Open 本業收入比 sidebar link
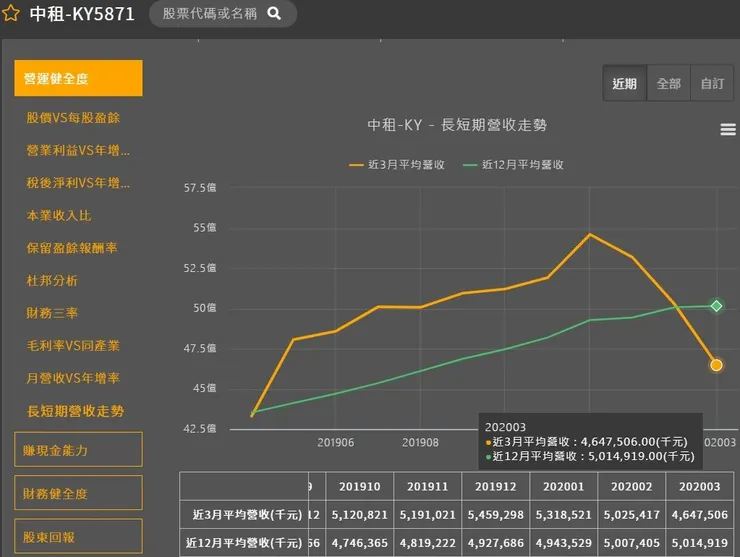Image resolution: width=740 pixels, height=557 pixels. pos(59,216)
